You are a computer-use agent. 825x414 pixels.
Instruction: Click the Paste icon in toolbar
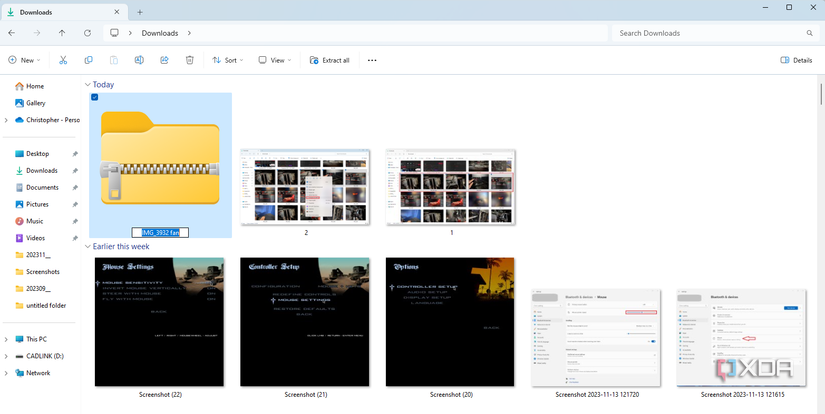(114, 60)
